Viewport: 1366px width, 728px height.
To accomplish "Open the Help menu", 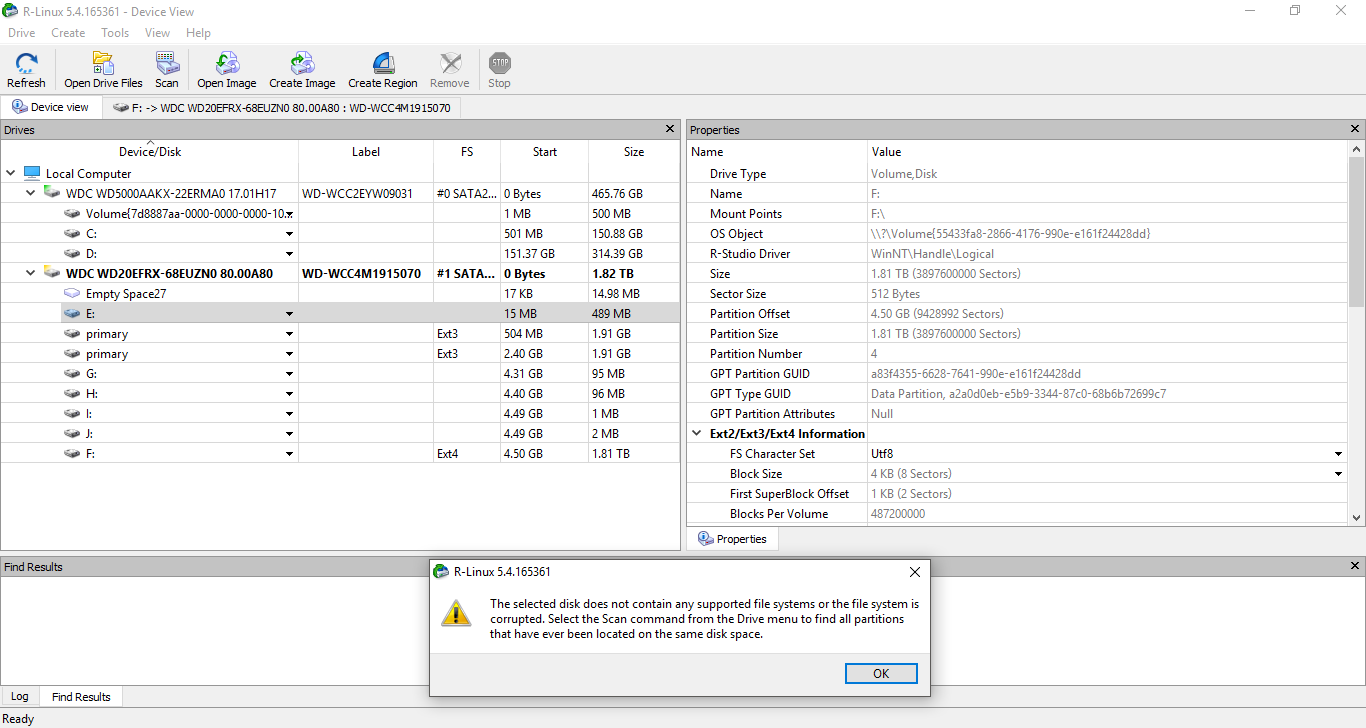I will pyautogui.click(x=198, y=33).
